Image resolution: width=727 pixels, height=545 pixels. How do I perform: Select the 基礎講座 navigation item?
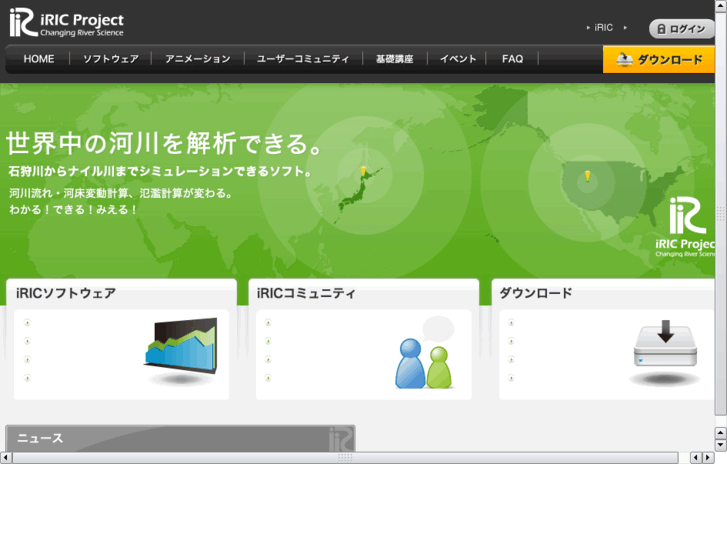tap(395, 59)
